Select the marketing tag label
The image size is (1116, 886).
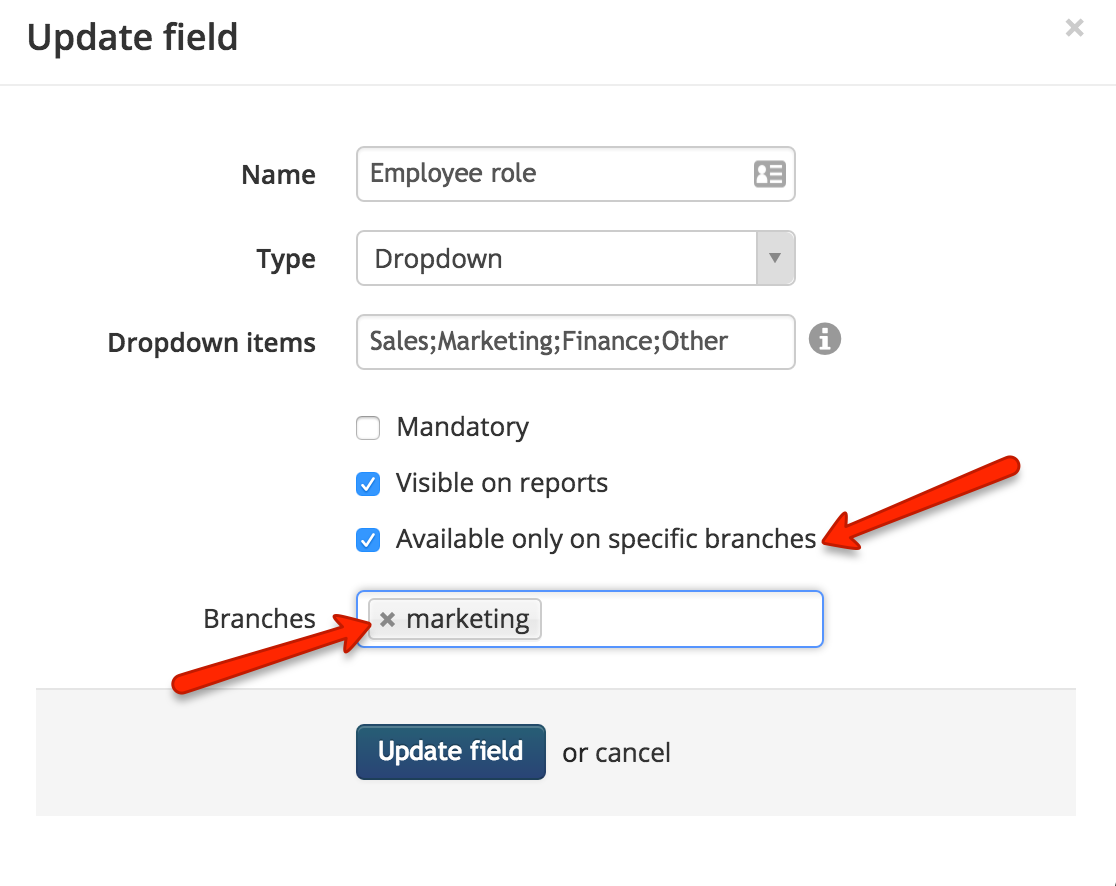[x=468, y=619]
